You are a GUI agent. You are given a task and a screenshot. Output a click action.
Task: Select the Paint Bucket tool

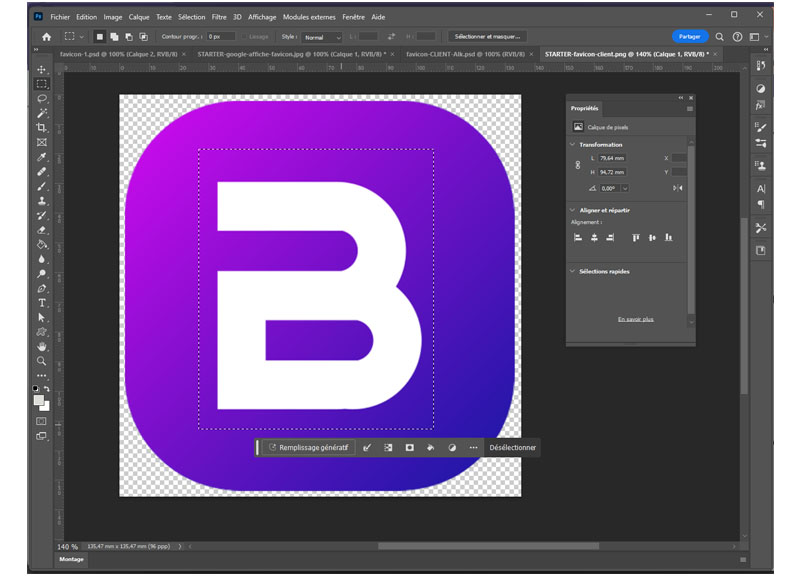42,244
